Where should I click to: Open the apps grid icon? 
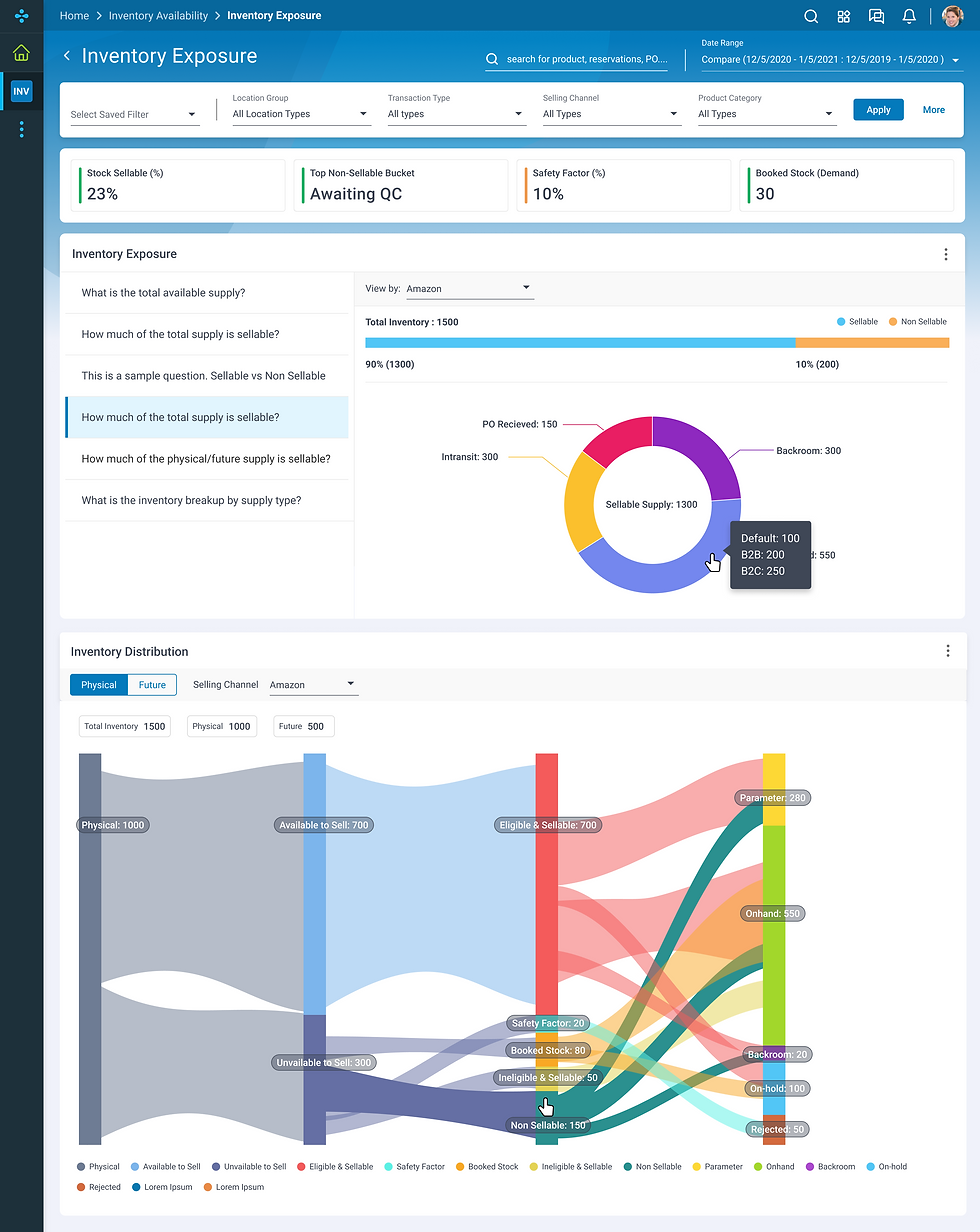tap(844, 16)
